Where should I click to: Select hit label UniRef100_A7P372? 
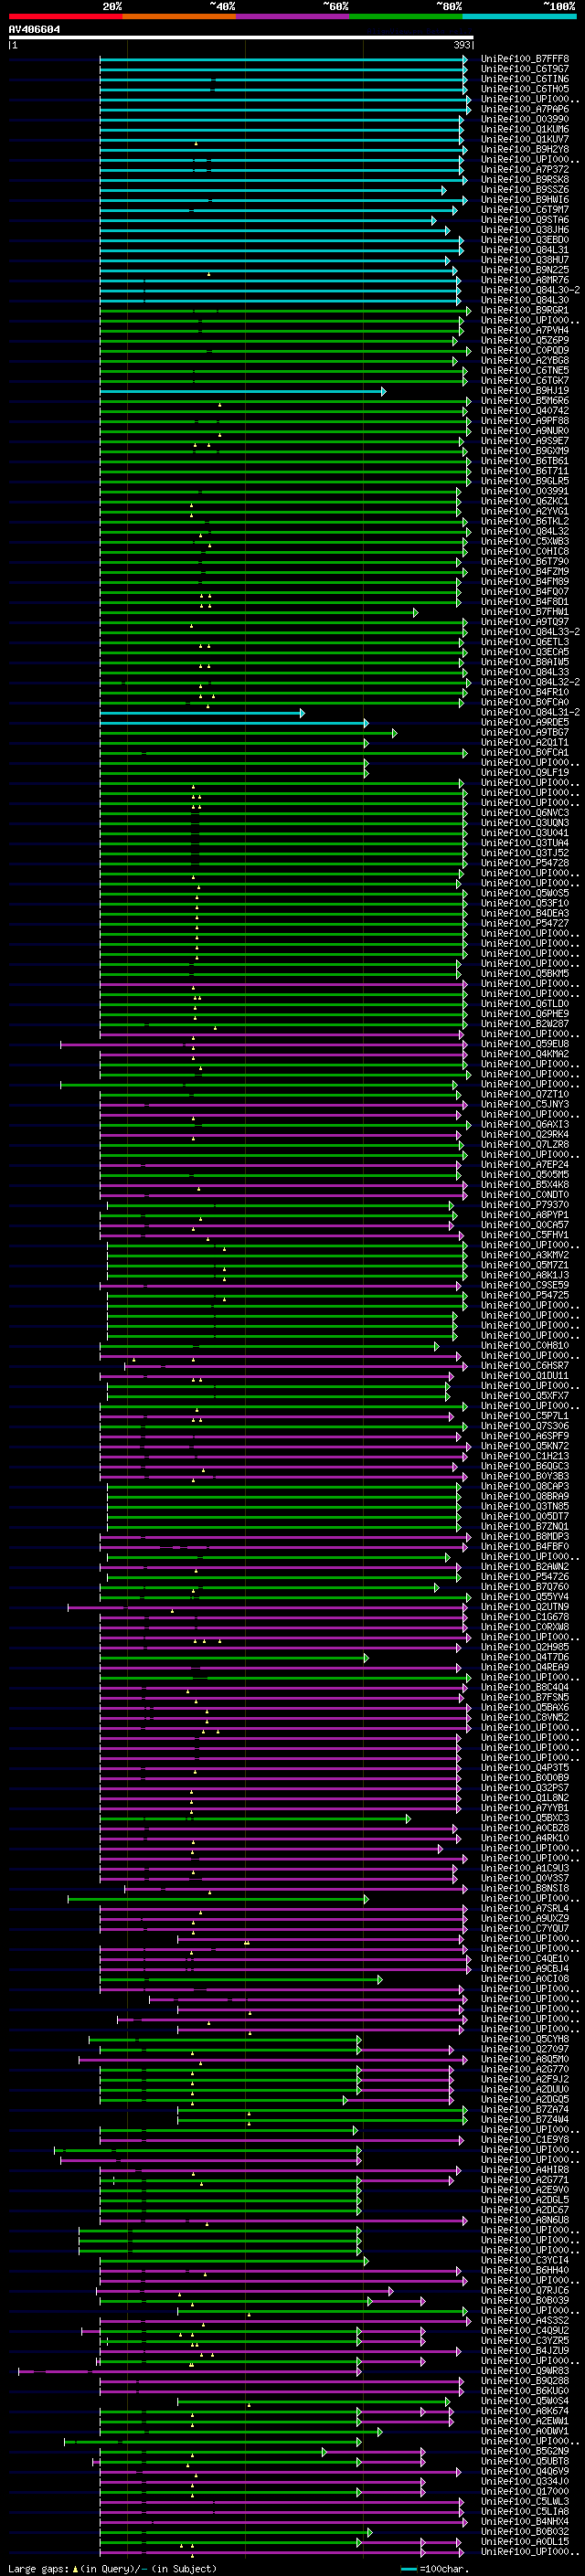click(525, 169)
